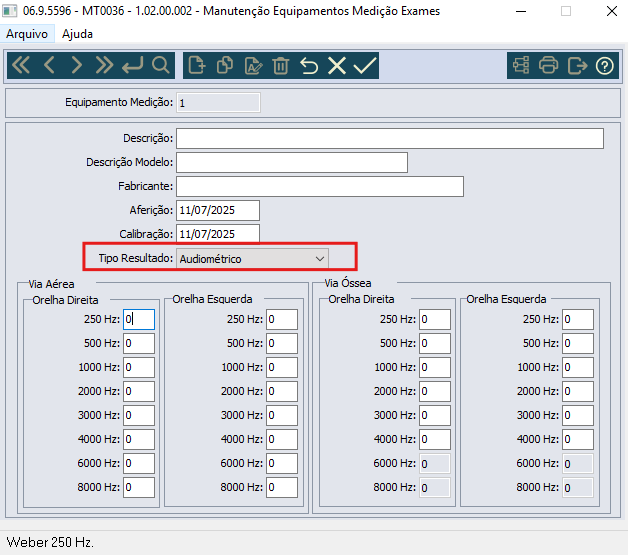
Task: Click the go-to record return arrow icon
Action: (133, 65)
